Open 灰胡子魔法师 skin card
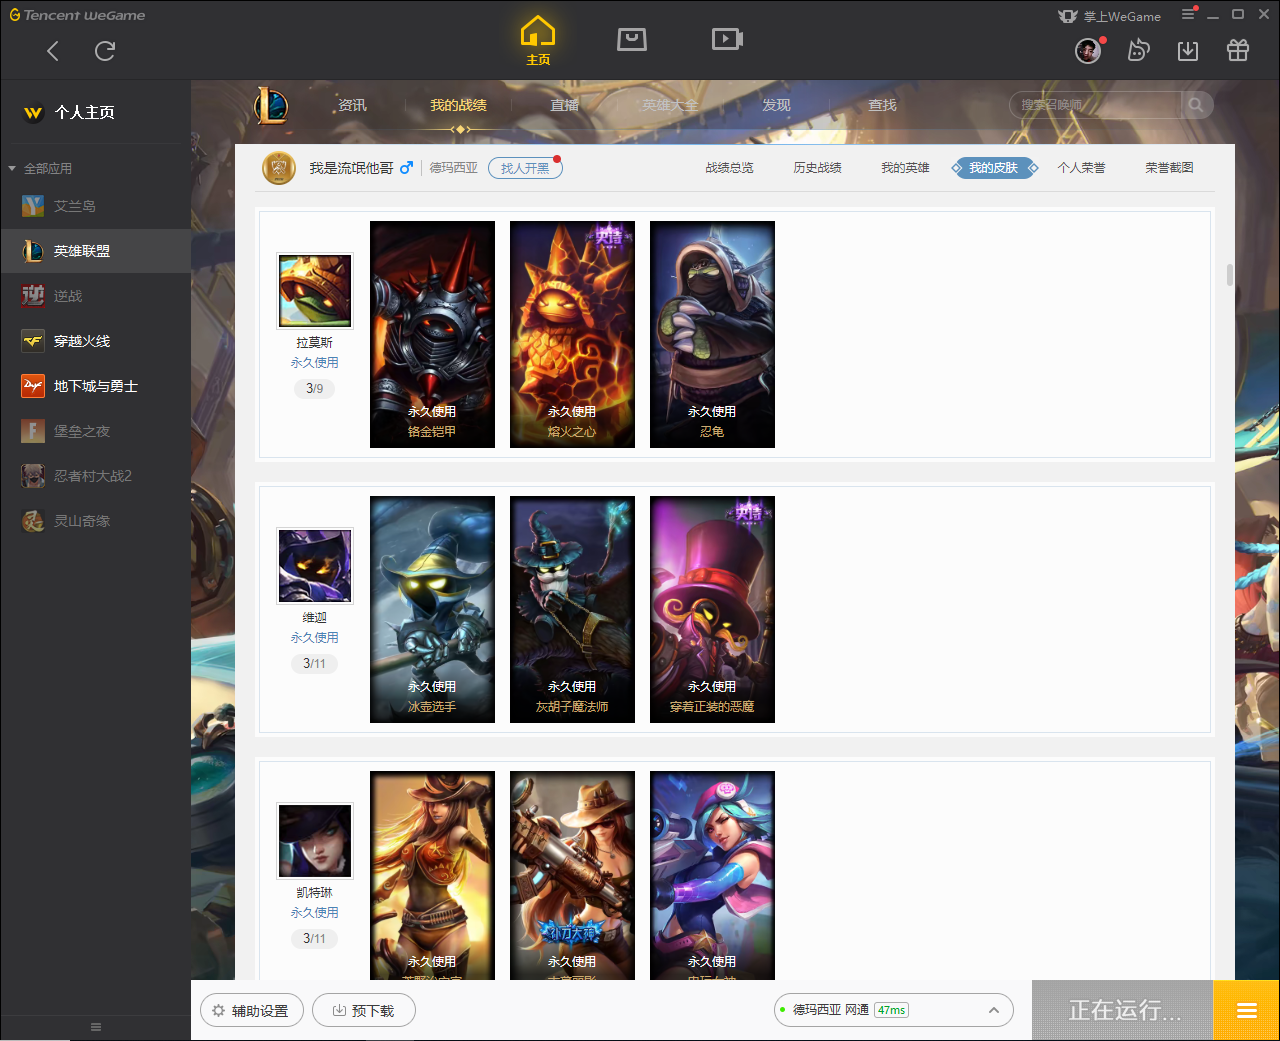Viewport: 1280px width, 1041px height. pos(572,609)
